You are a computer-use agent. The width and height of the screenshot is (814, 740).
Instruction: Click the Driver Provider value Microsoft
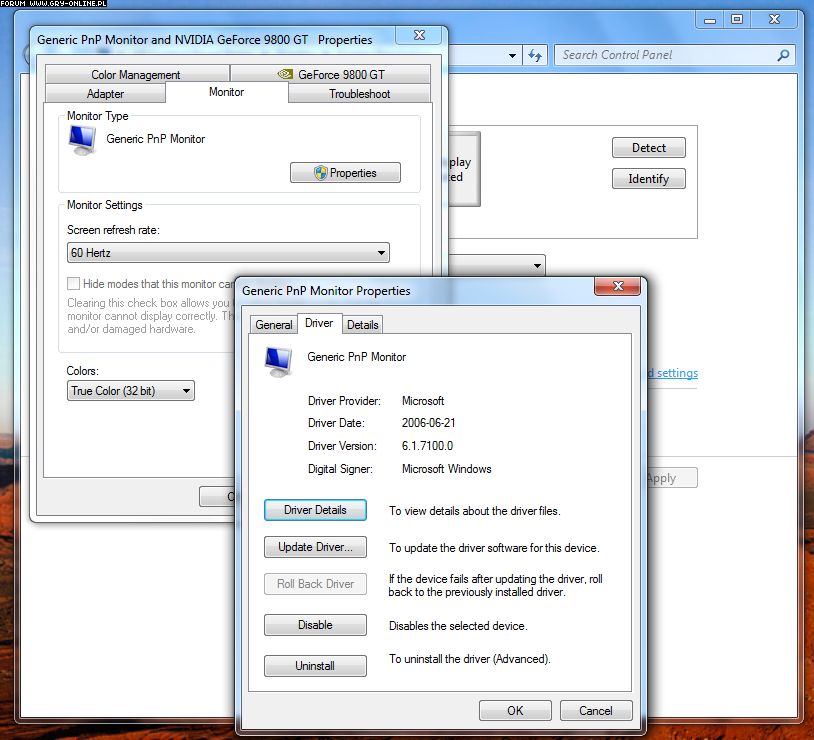423,401
